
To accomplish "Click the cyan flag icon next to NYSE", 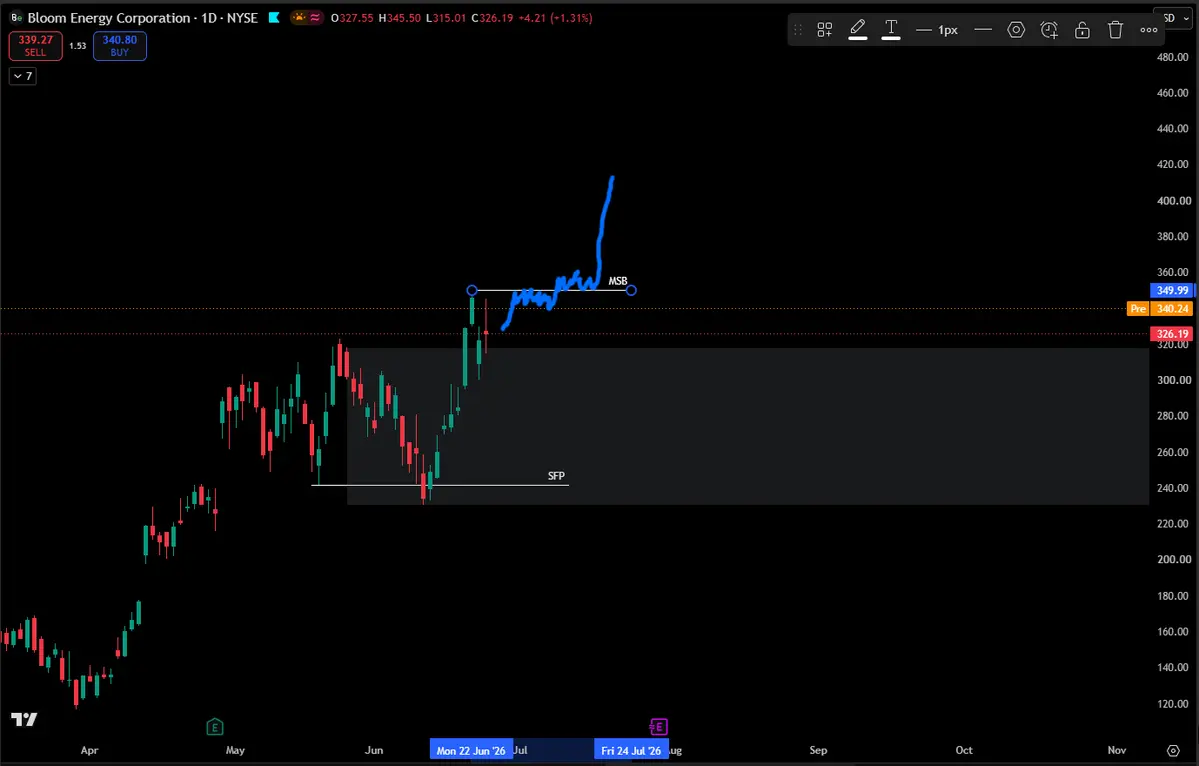I will 274,18.
